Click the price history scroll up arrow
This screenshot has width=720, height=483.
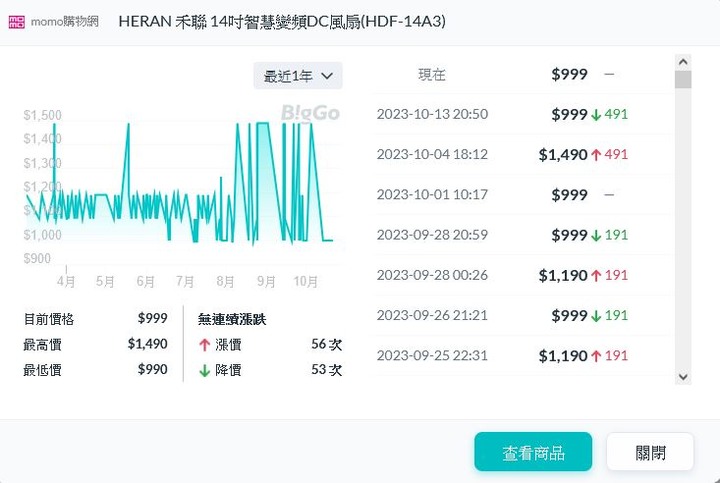683,62
